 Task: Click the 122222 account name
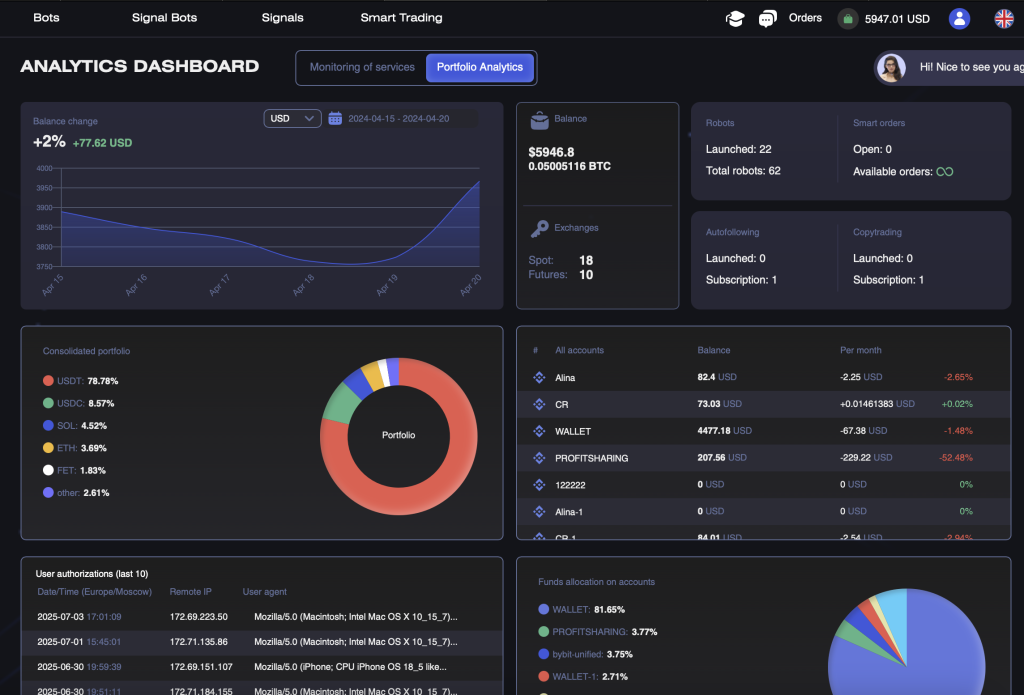click(x=570, y=485)
